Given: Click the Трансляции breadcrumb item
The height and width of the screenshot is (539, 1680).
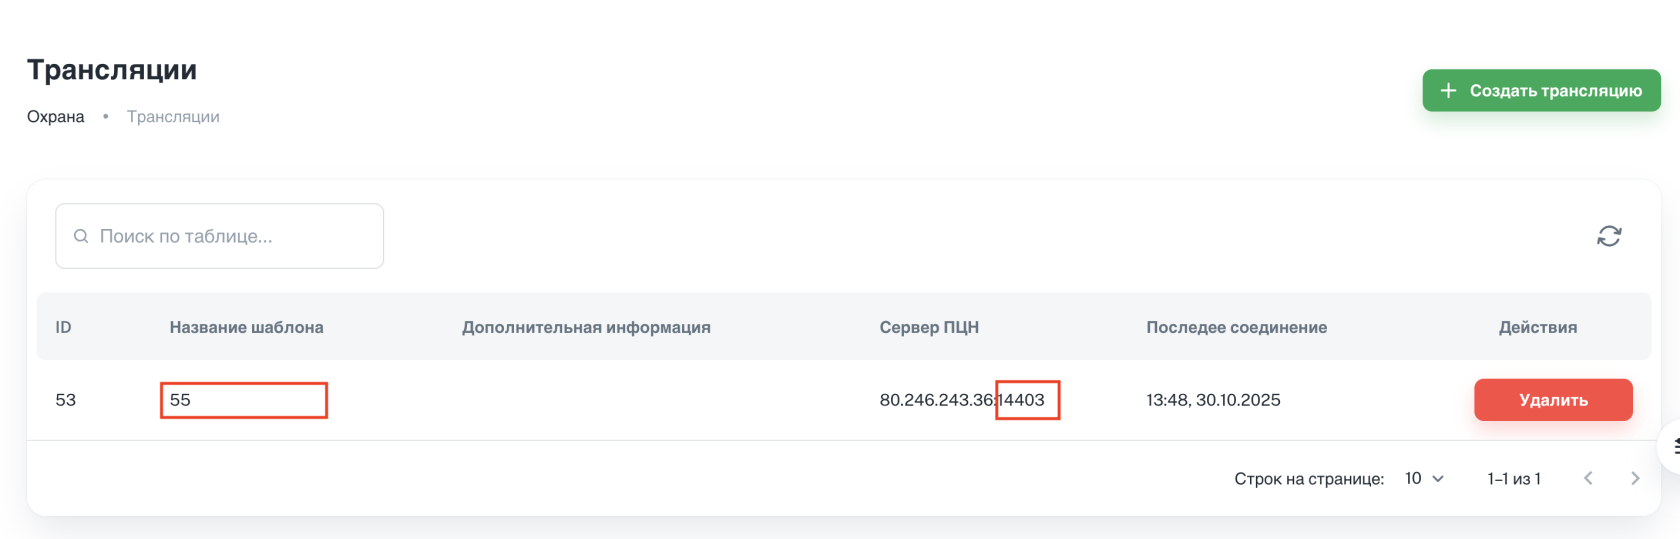Looking at the screenshot, I should click(173, 117).
